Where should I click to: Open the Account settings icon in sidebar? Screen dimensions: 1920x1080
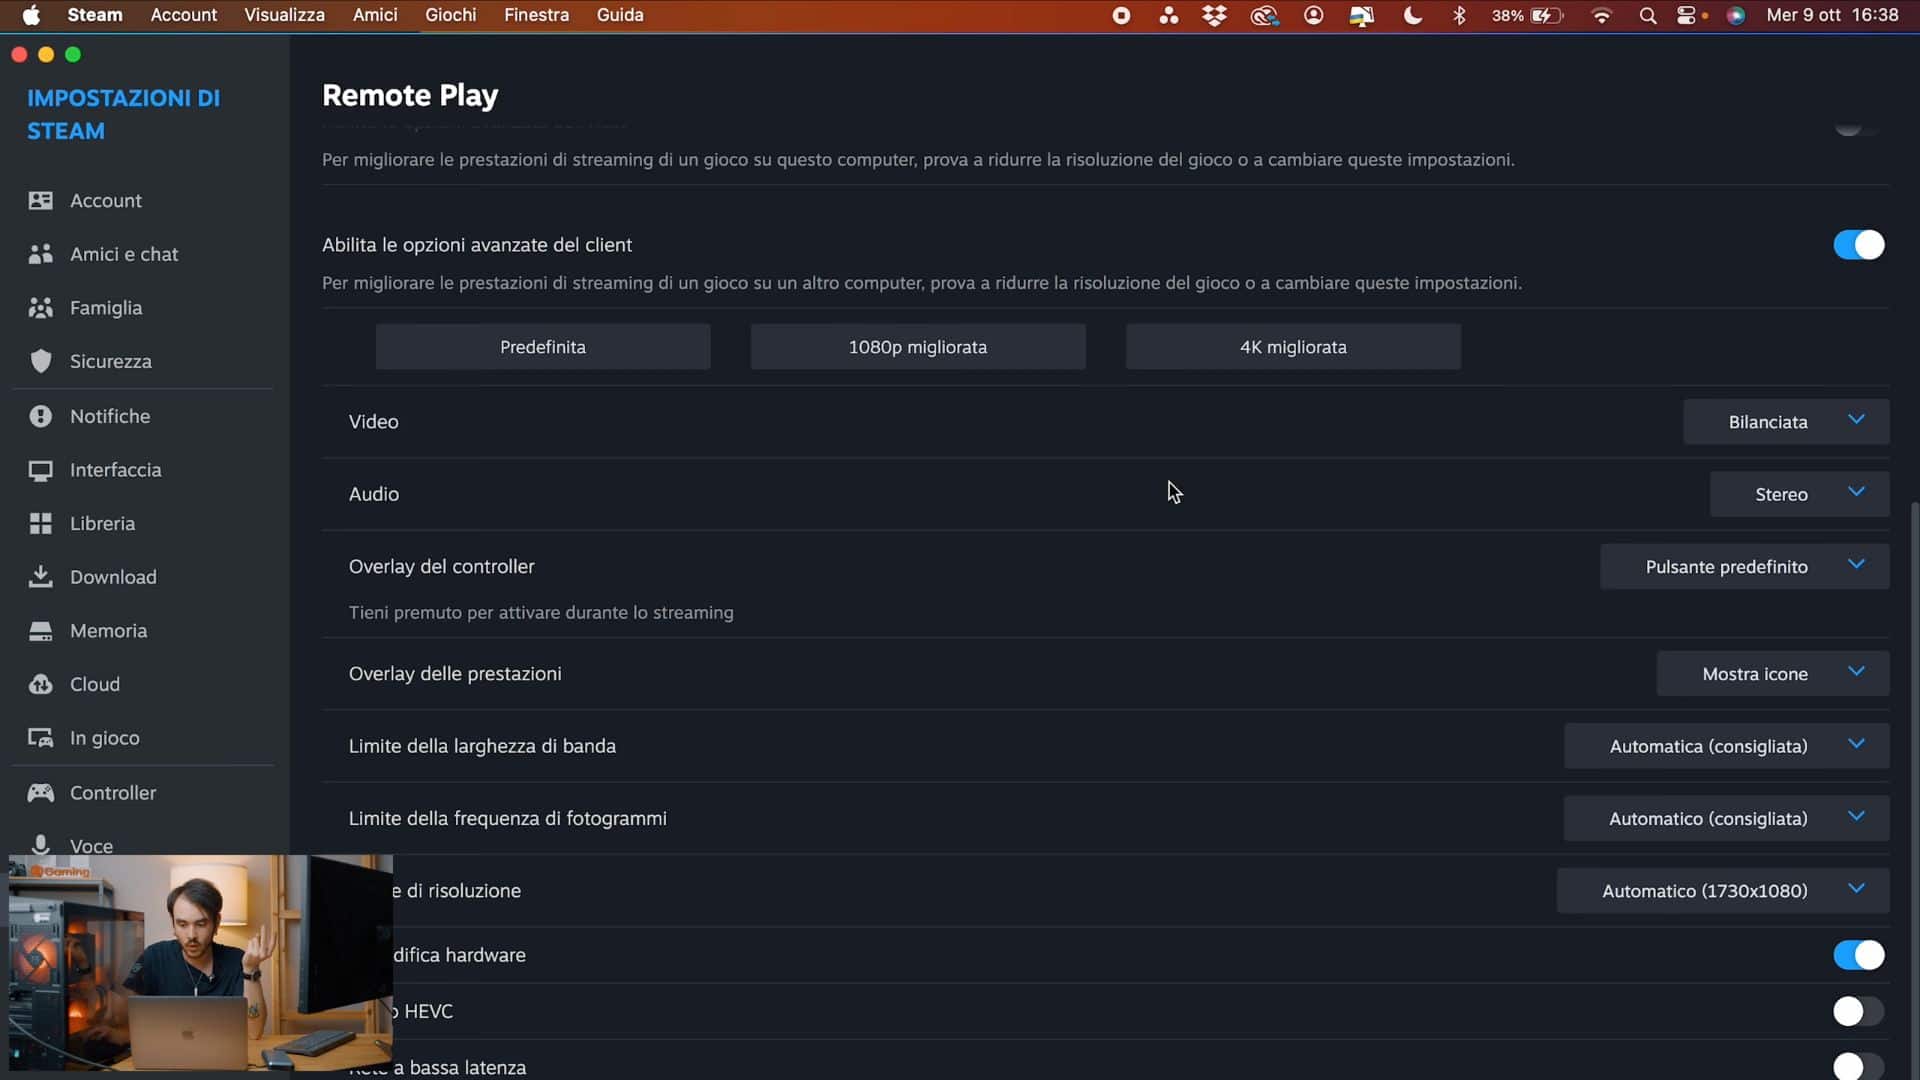pos(40,201)
